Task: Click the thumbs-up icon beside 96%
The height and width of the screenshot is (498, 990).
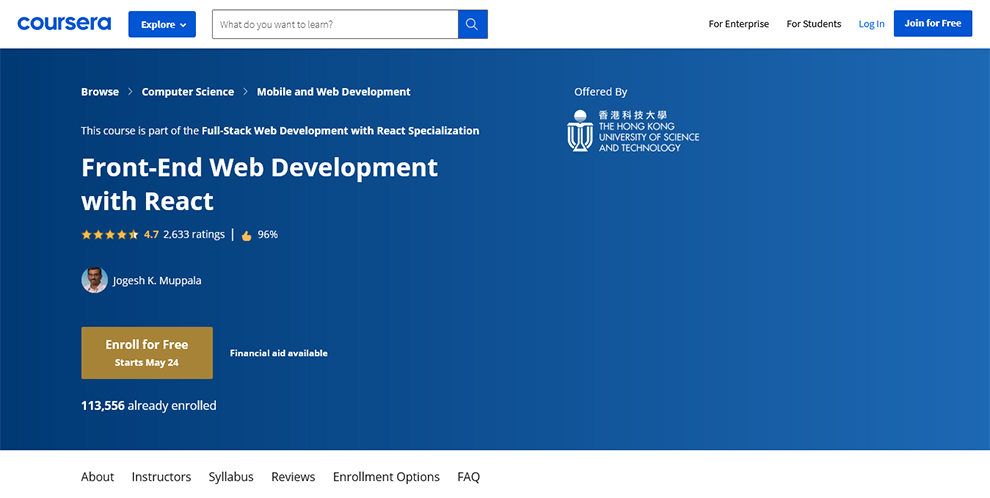Action: (246, 235)
